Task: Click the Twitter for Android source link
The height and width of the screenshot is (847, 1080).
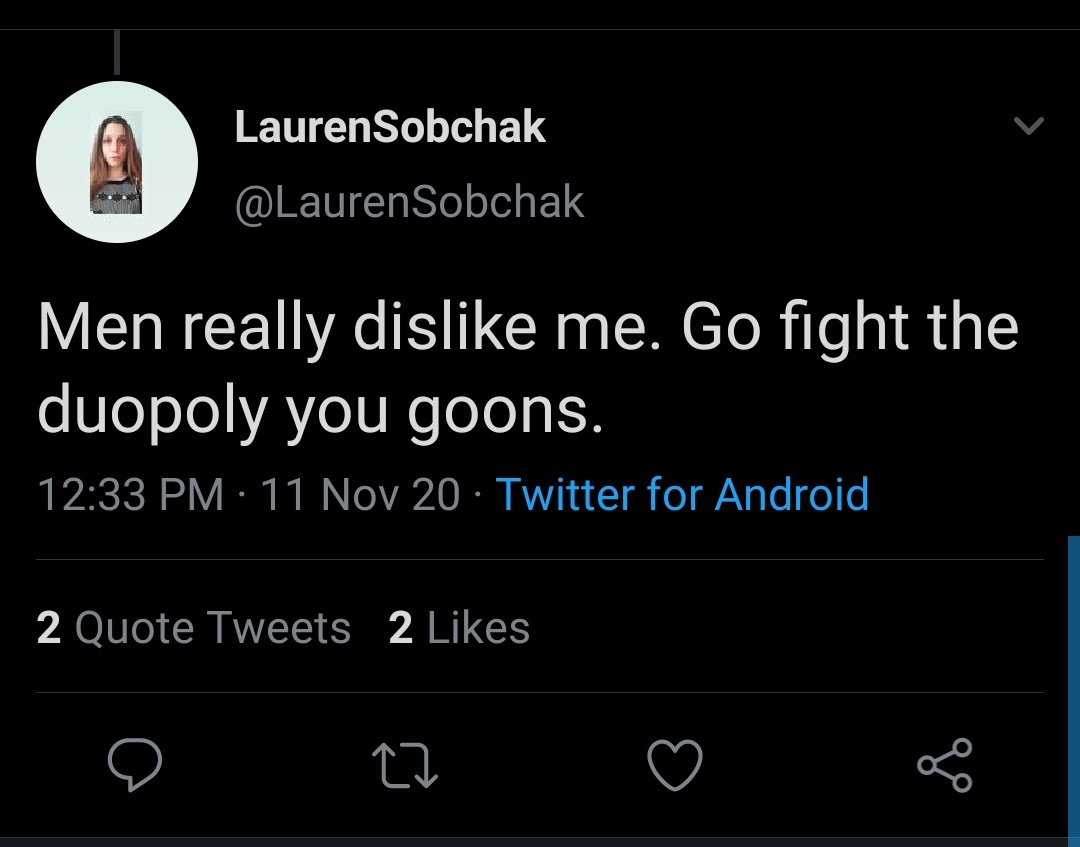Action: click(x=682, y=494)
